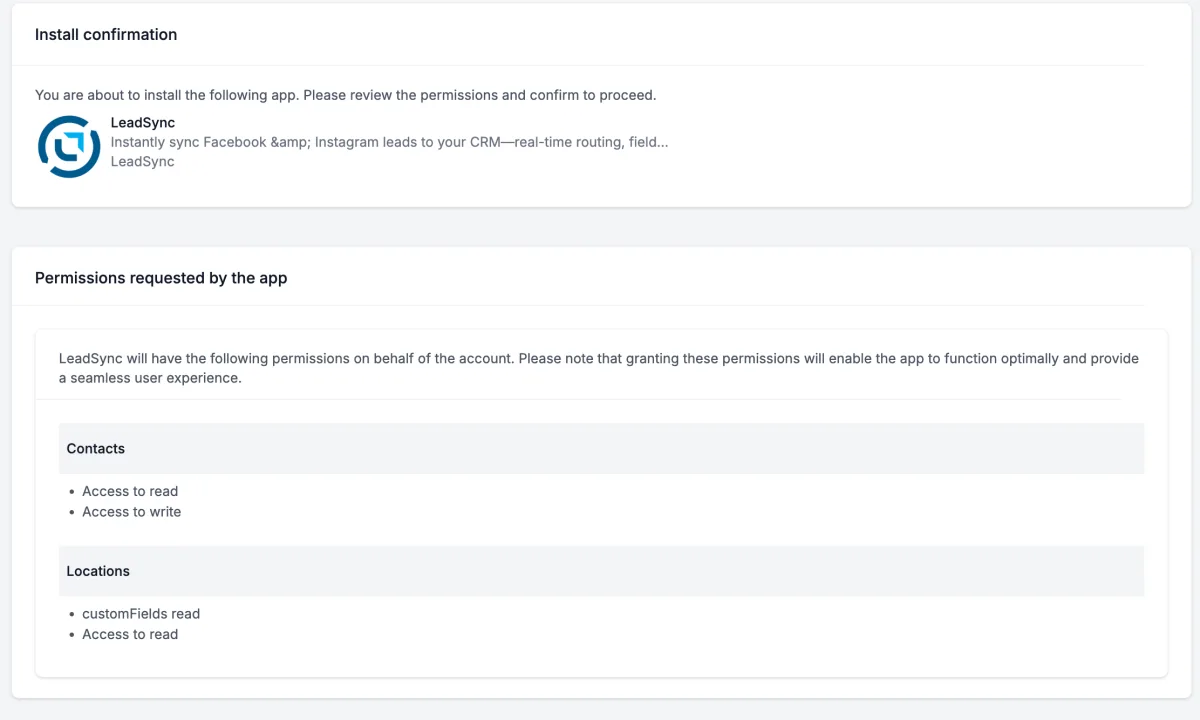Select the bold LeadSync app name

point(143,123)
